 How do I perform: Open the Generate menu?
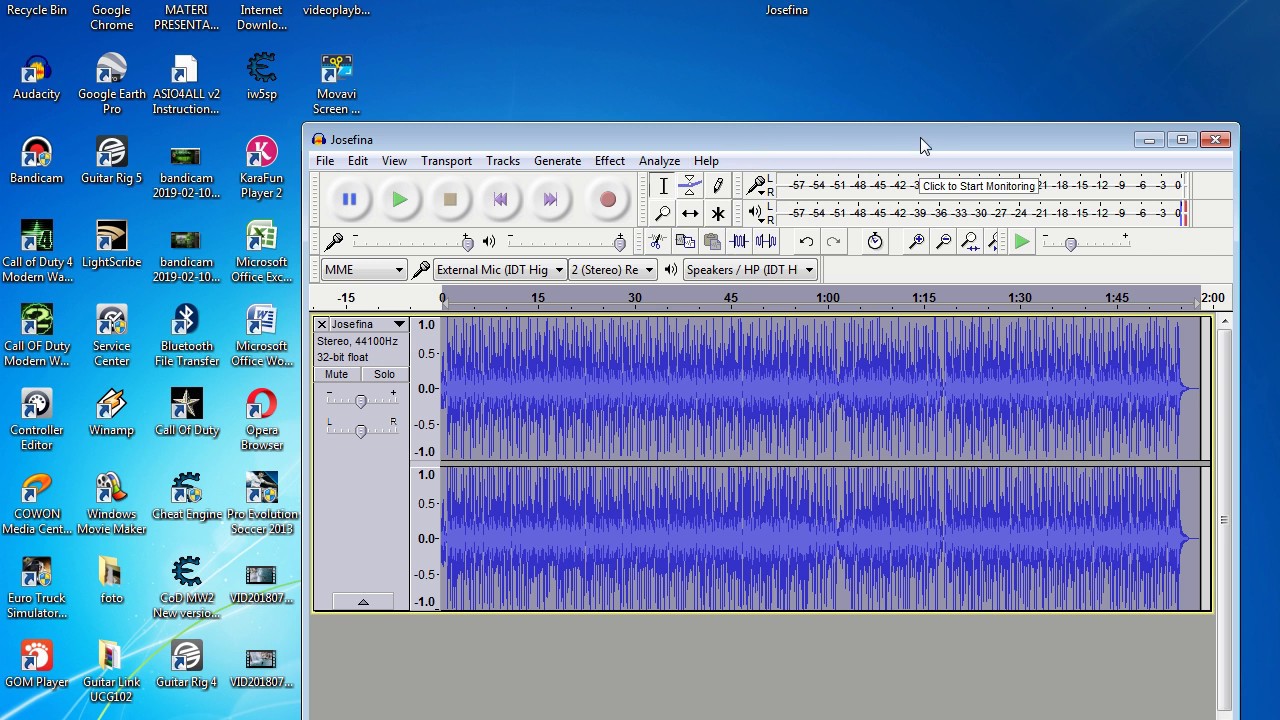[x=557, y=161]
